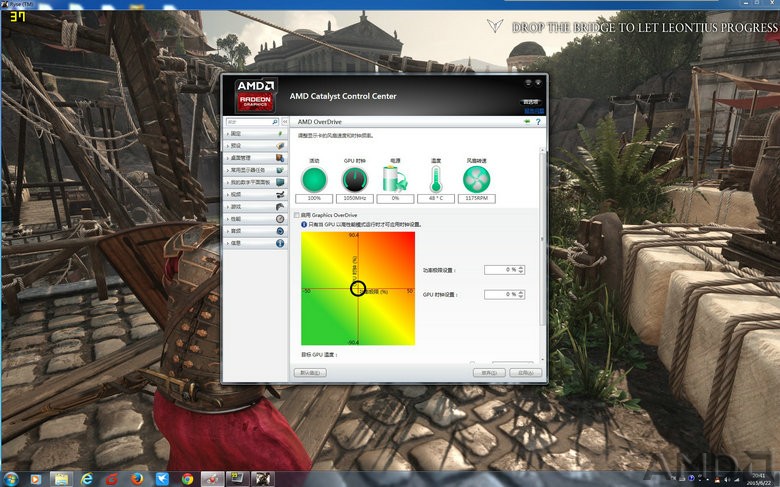Image resolution: width=780 pixels, height=487 pixels.
Task: Click the vertical scrollbar thumb in the OverDrive panel
Action: coord(543,239)
